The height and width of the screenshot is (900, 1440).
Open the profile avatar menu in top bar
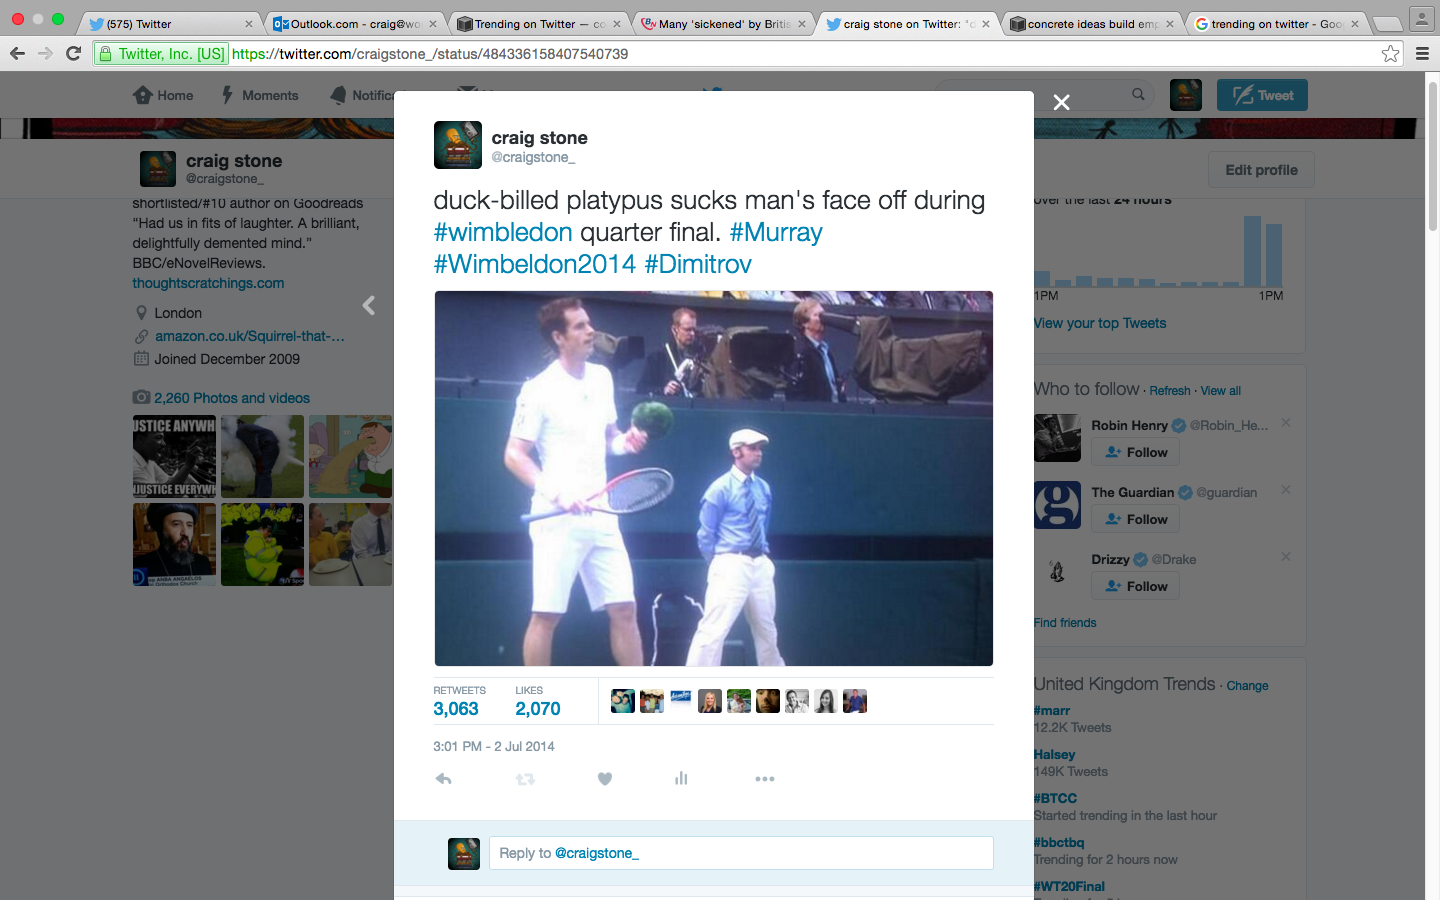1186,95
